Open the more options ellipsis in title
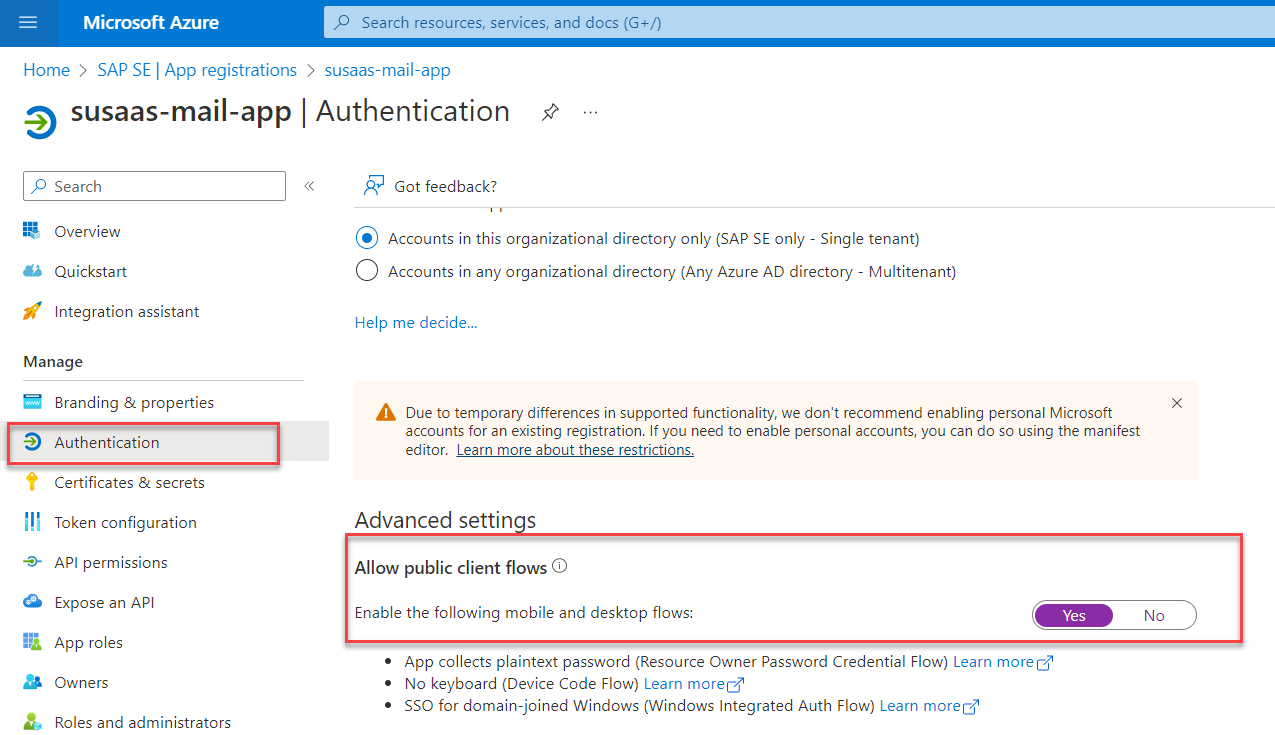 pyautogui.click(x=590, y=112)
